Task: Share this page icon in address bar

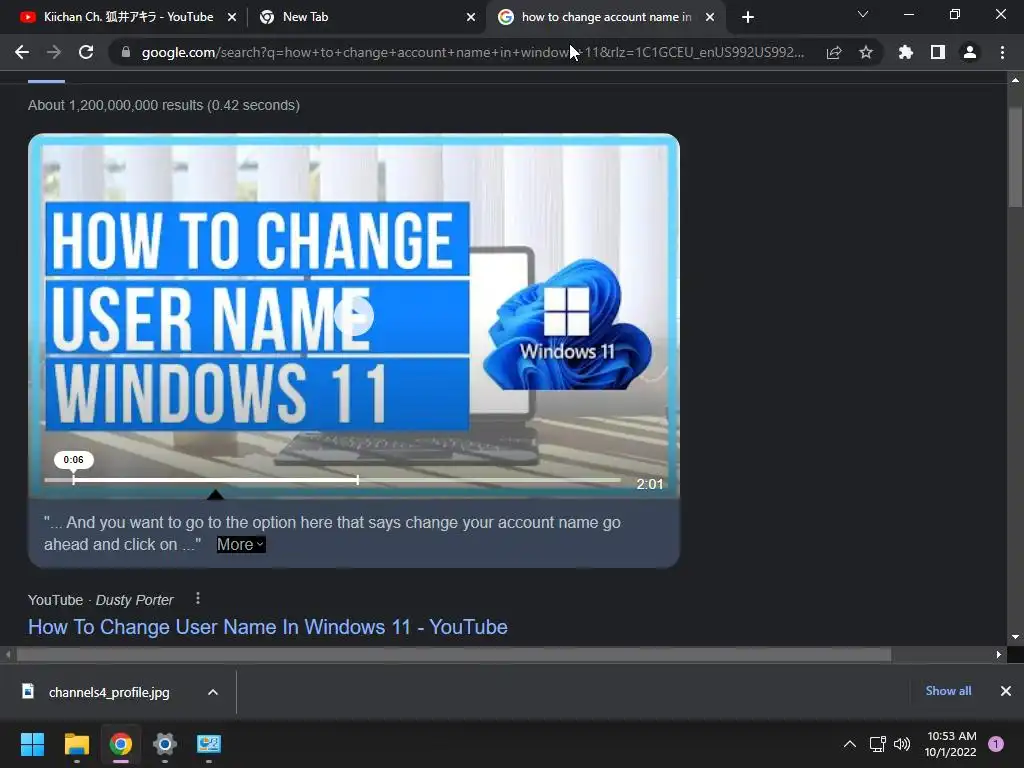Action: (x=834, y=53)
